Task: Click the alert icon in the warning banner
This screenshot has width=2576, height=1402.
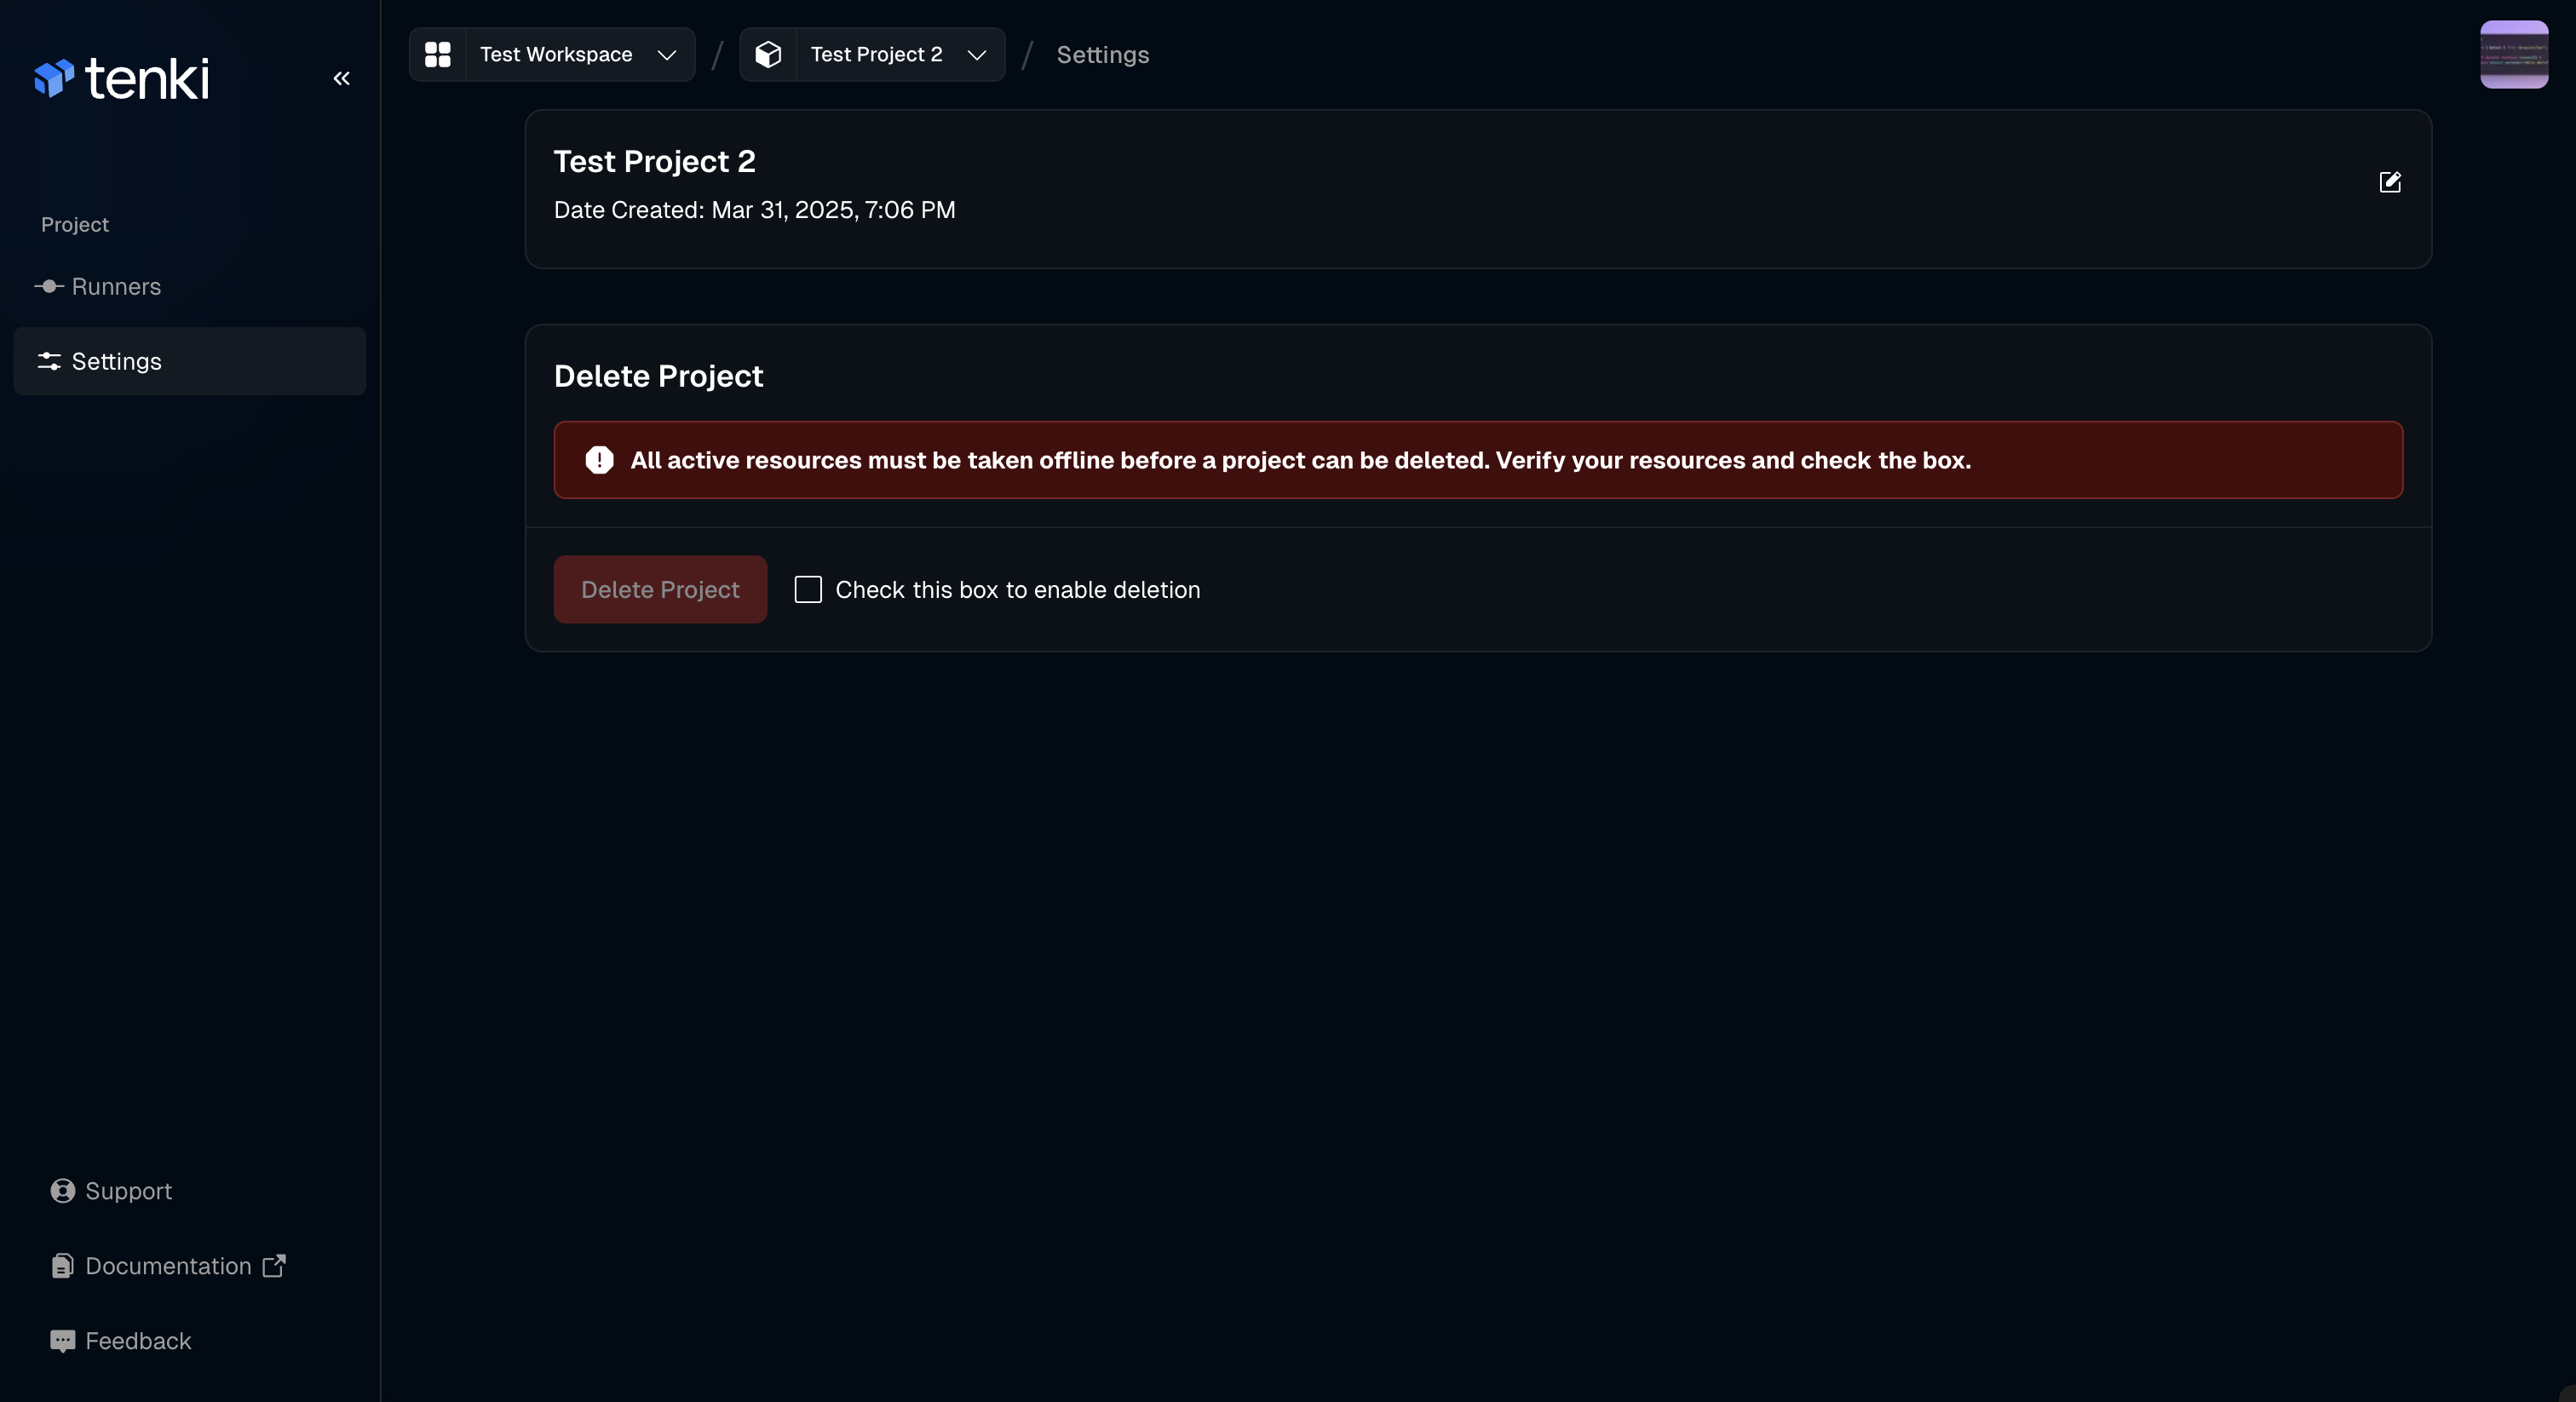Action: tap(598, 460)
